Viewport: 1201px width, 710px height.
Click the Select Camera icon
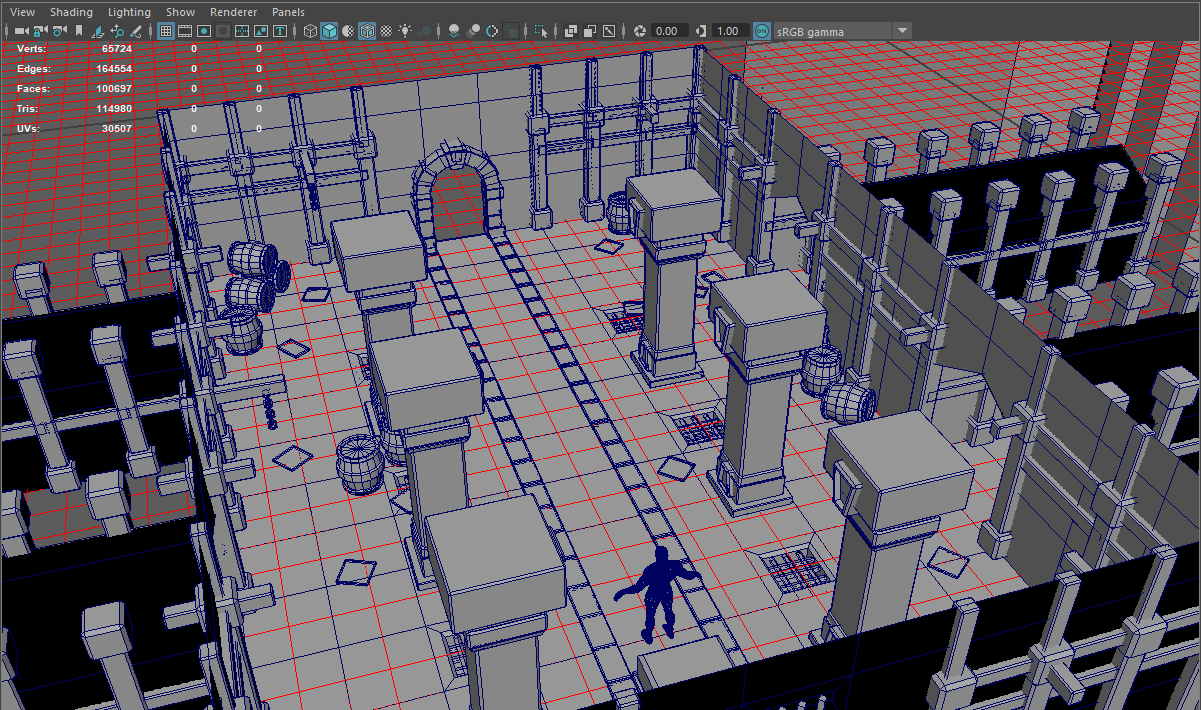pos(21,31)
